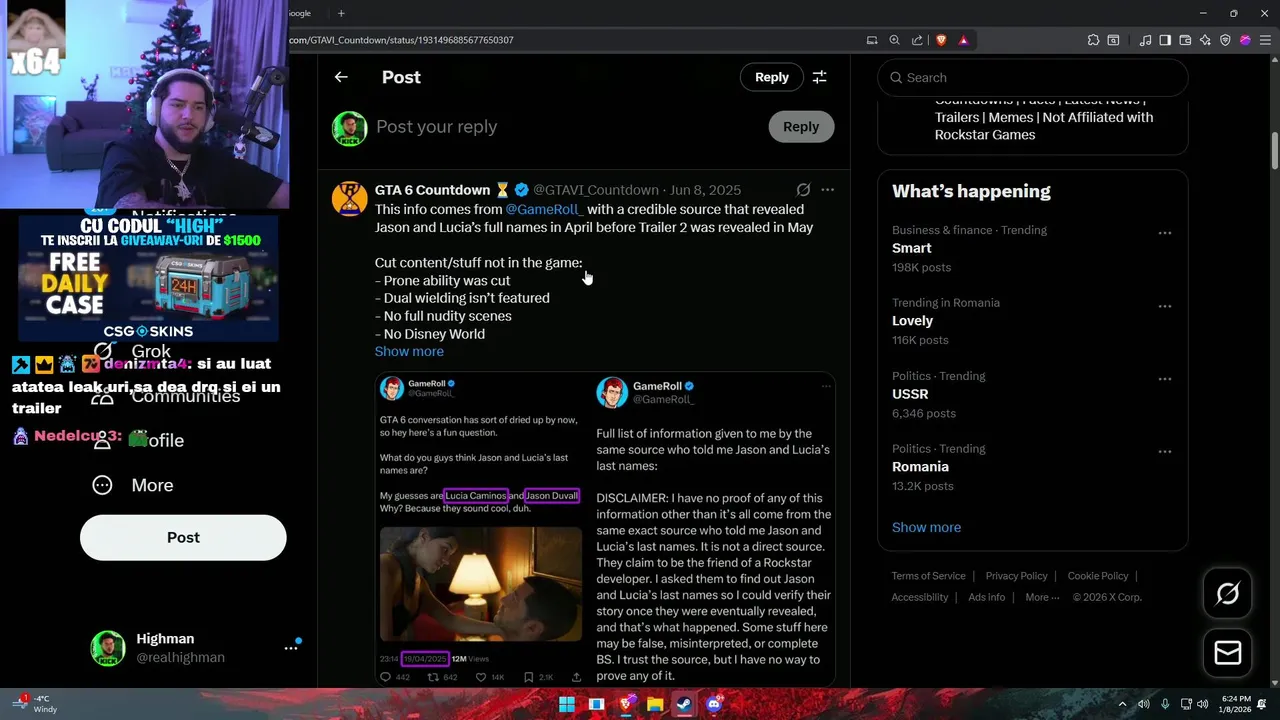Image resolution: width=1280 pixels, height=720 pixels.
Task: Click the GTA 6 Countdown profile avatar
Action: [x=349, y=199]
